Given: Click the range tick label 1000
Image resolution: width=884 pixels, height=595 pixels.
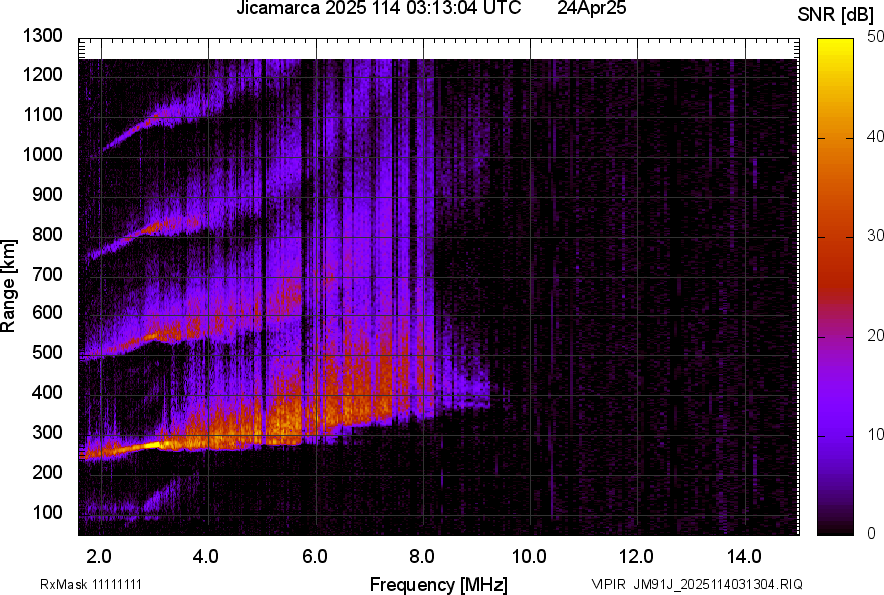Looking at the screenshot, I should coord(42,154).
